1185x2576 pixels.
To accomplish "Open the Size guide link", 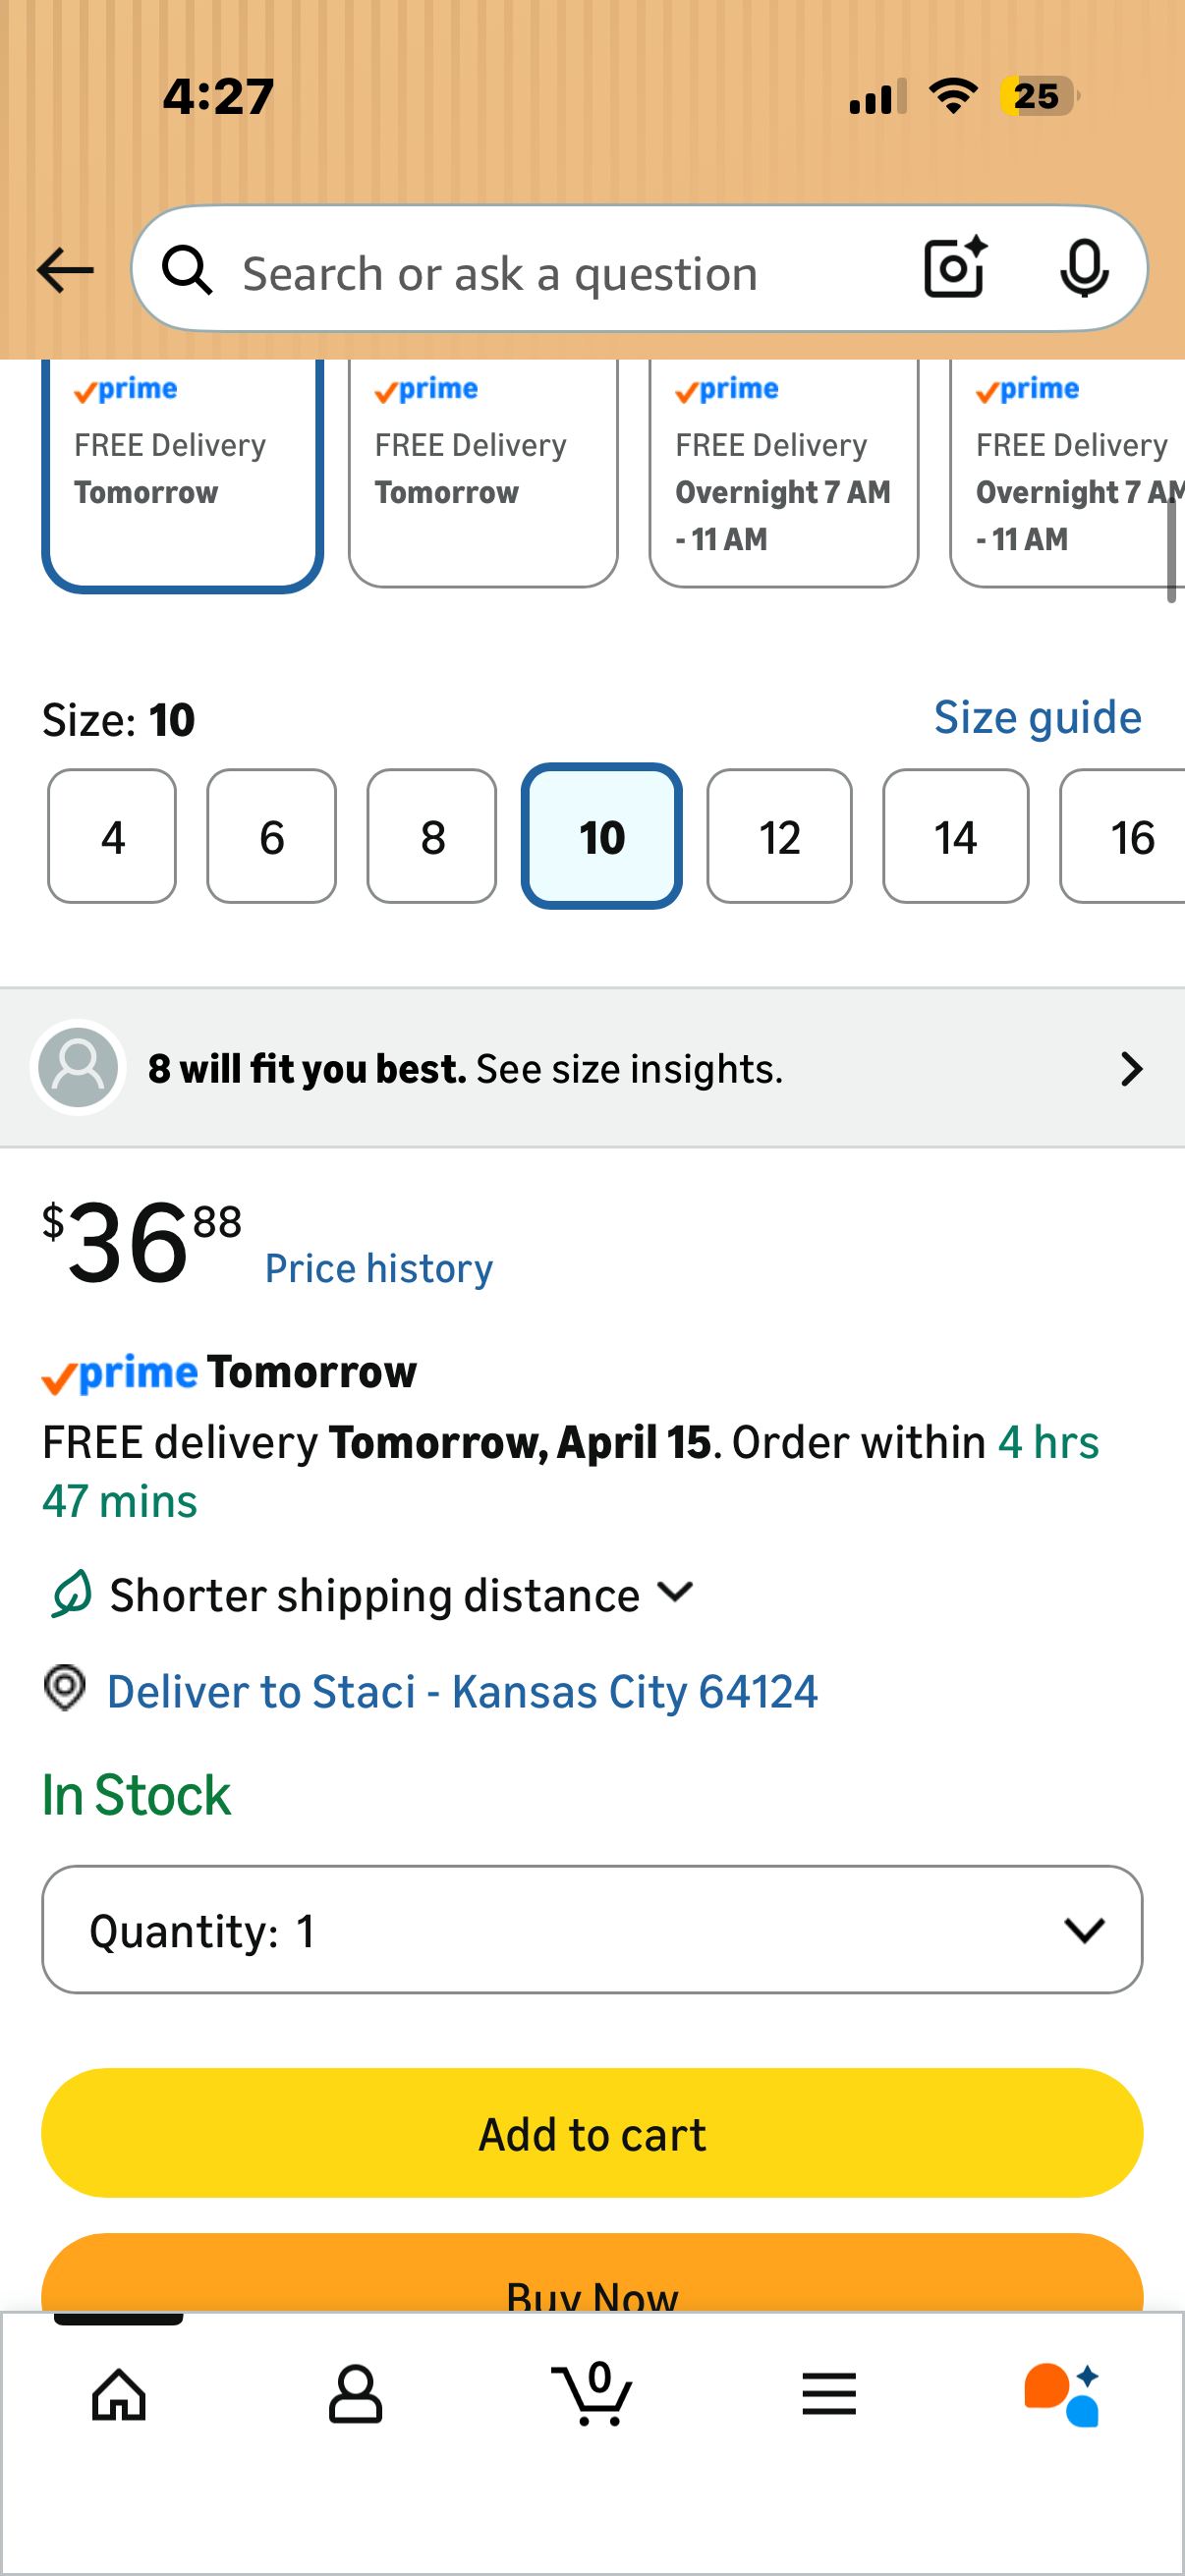I will (1037, 717).
